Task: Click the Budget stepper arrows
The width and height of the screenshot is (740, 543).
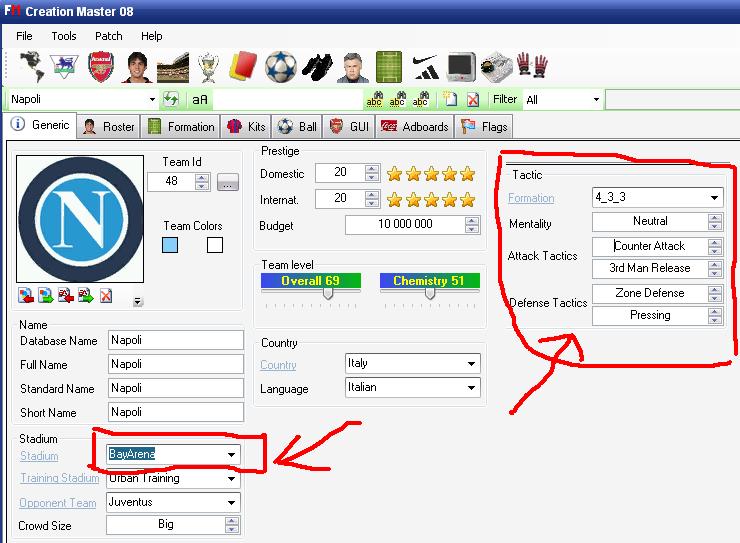Action: point(471,225)
